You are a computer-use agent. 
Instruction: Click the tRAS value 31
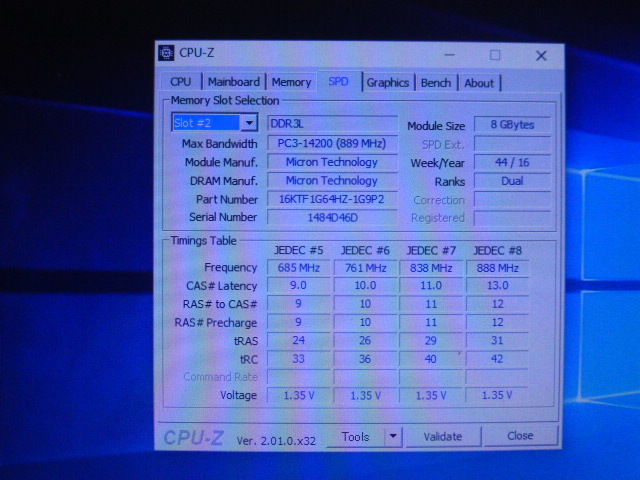pos(497,340)
